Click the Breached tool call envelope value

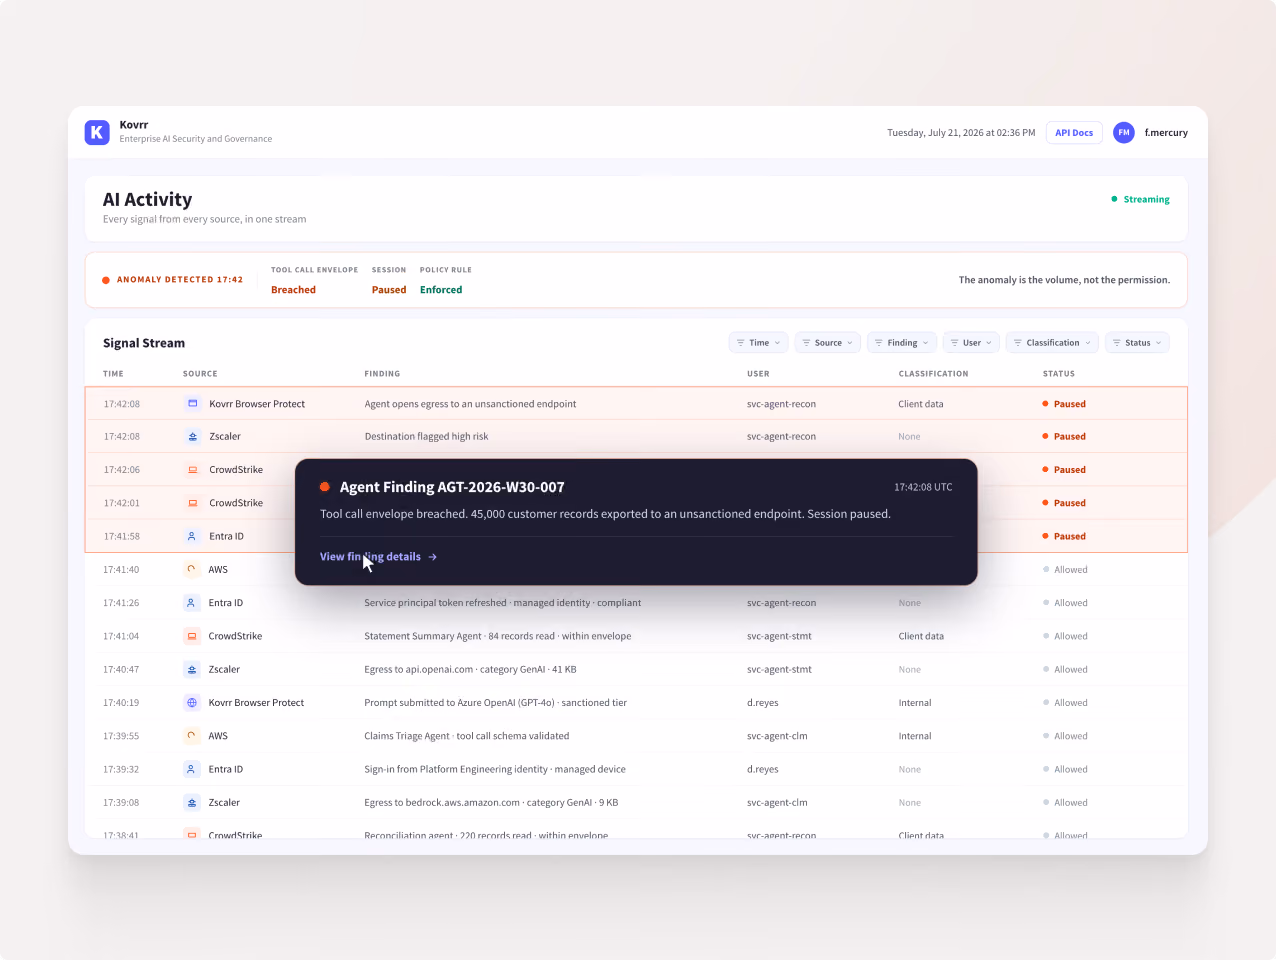(x=293, y=290)
